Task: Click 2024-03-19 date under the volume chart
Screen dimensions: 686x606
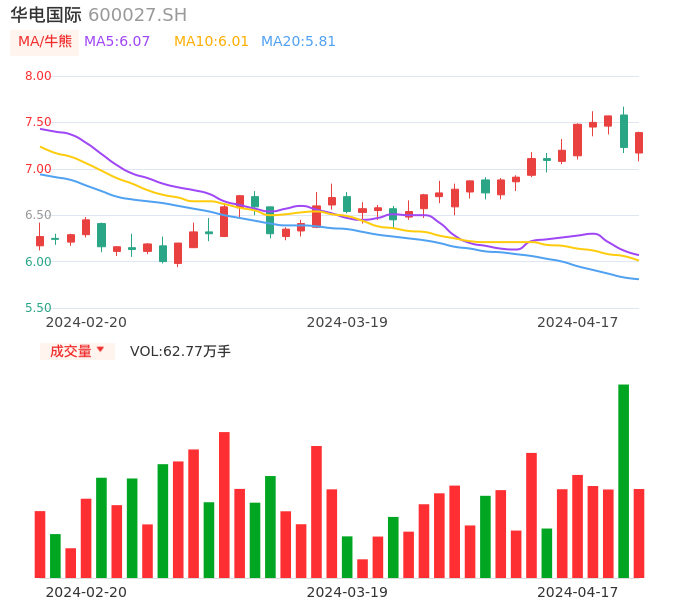Action: [x=347, y=592]
